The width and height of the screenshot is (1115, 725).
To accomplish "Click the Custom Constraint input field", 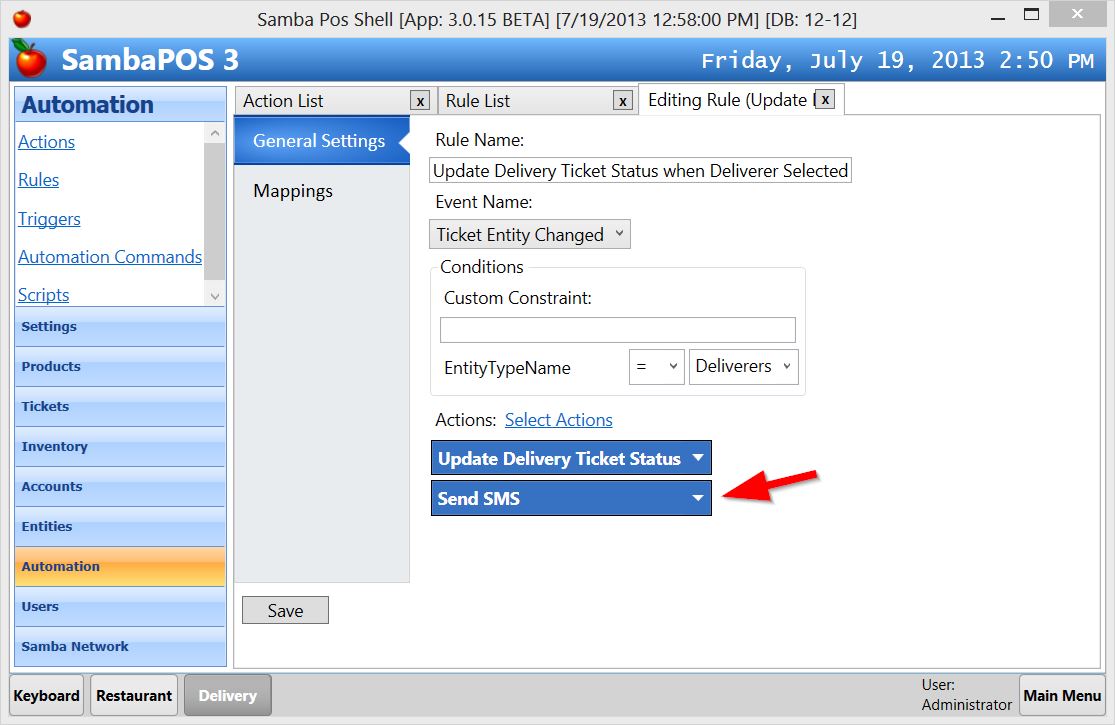I will [x=617, y=329].
